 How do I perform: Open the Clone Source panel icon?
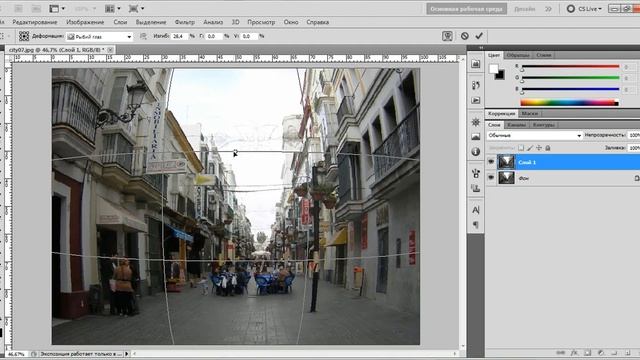476,188
